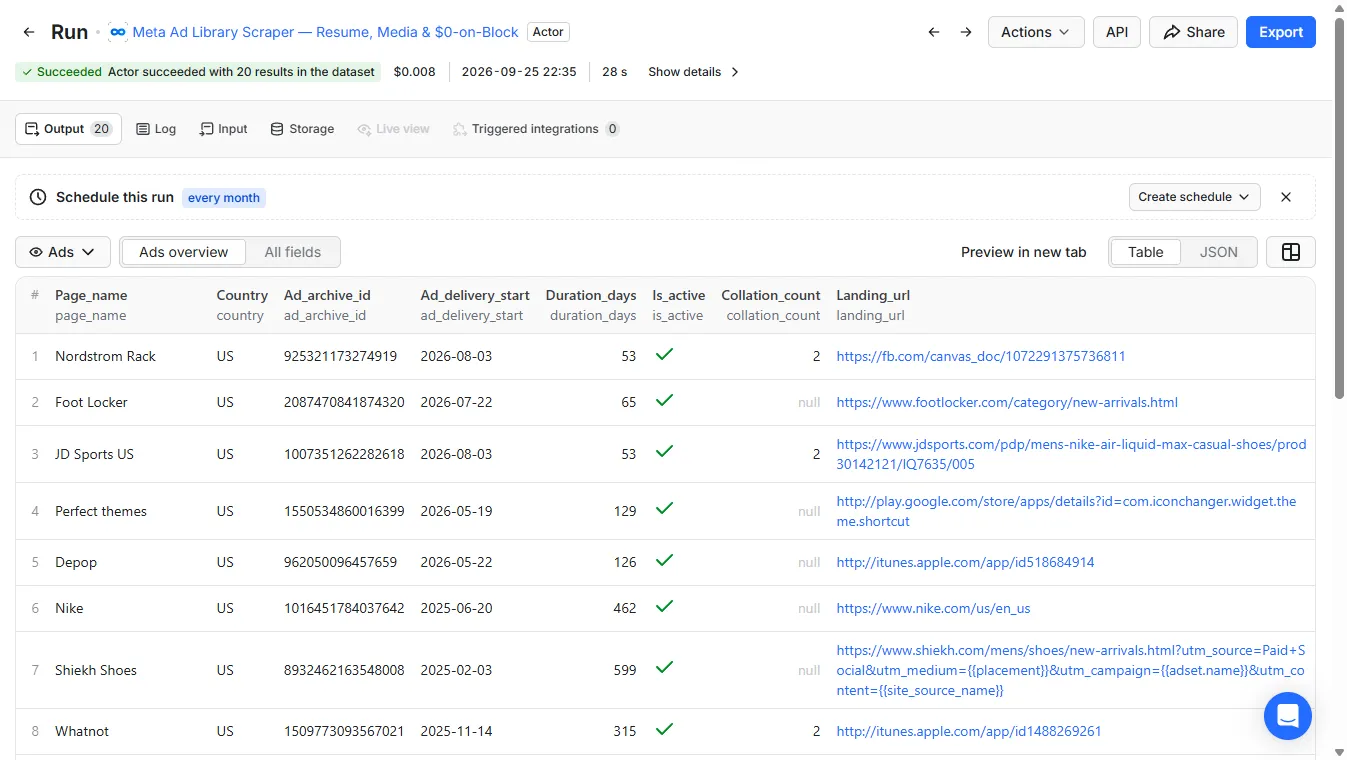
Task: Click the clock icon next to Schedule this run
Action: click(38, 197)
